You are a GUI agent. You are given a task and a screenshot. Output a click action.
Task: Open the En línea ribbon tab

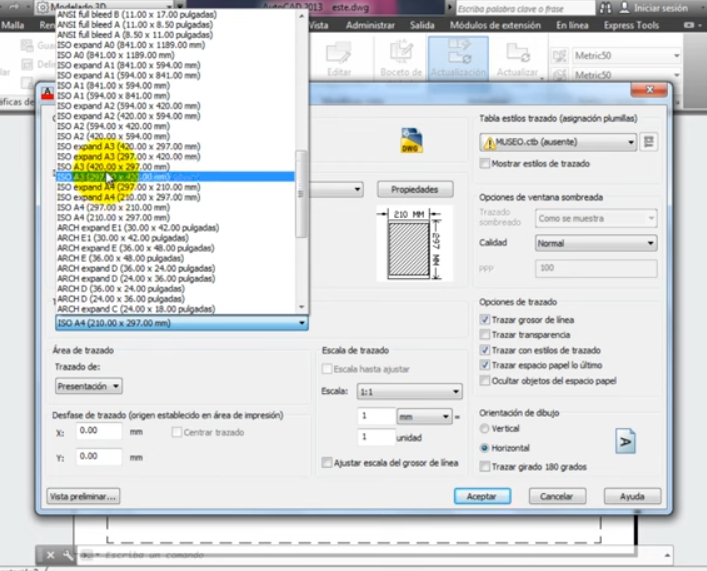coord(572,25)
